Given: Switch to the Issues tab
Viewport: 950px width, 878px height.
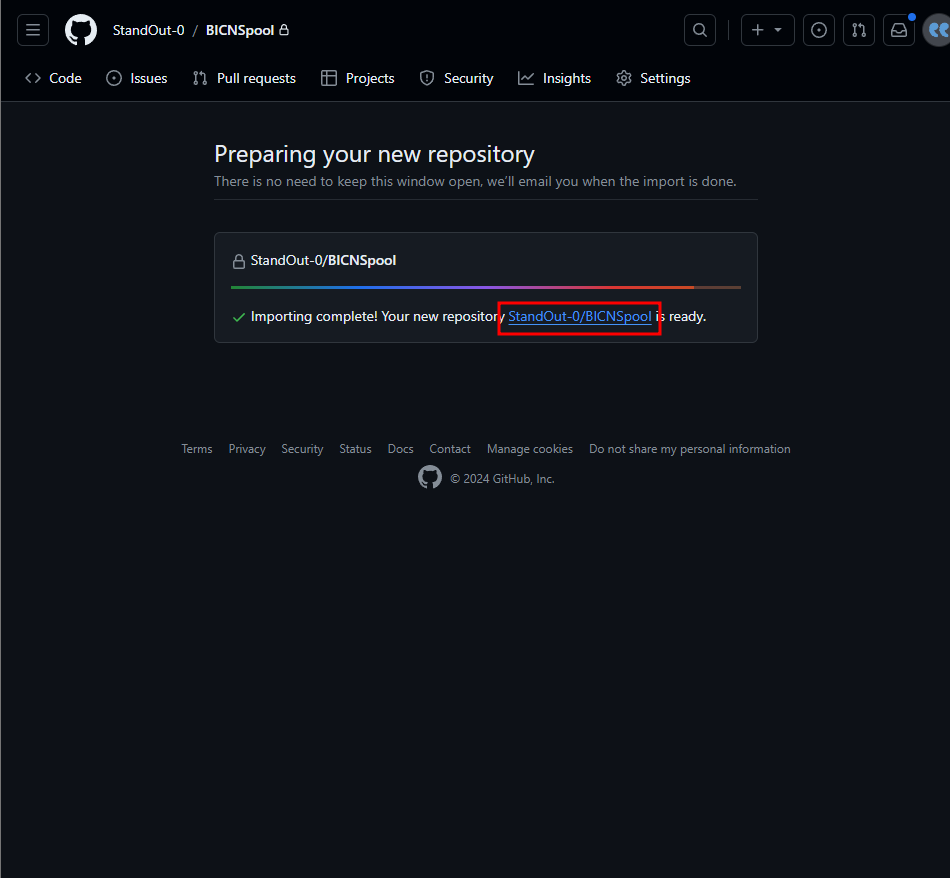Looking at the screenshot, I should pyautogui.click(x=137, y=78).
